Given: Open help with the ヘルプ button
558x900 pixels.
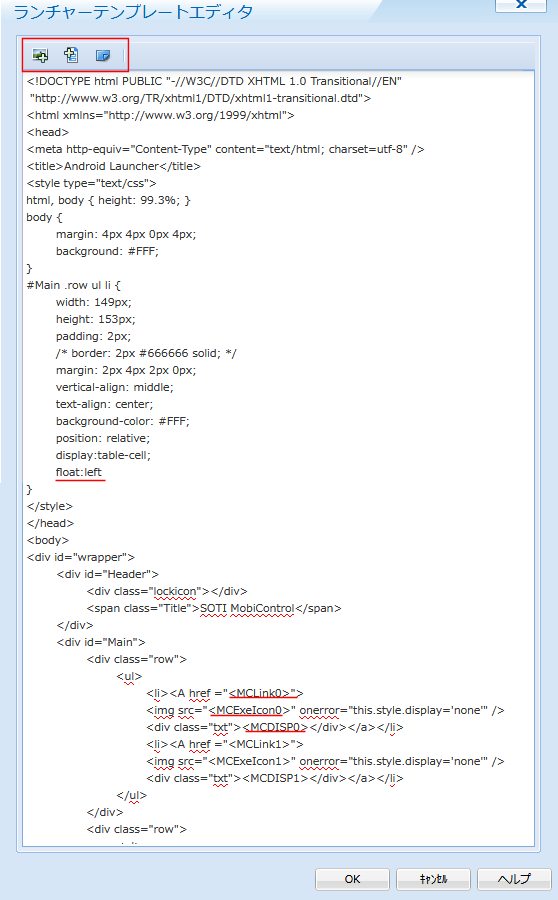Looking at the screenshot, I should tap(514, 879).
